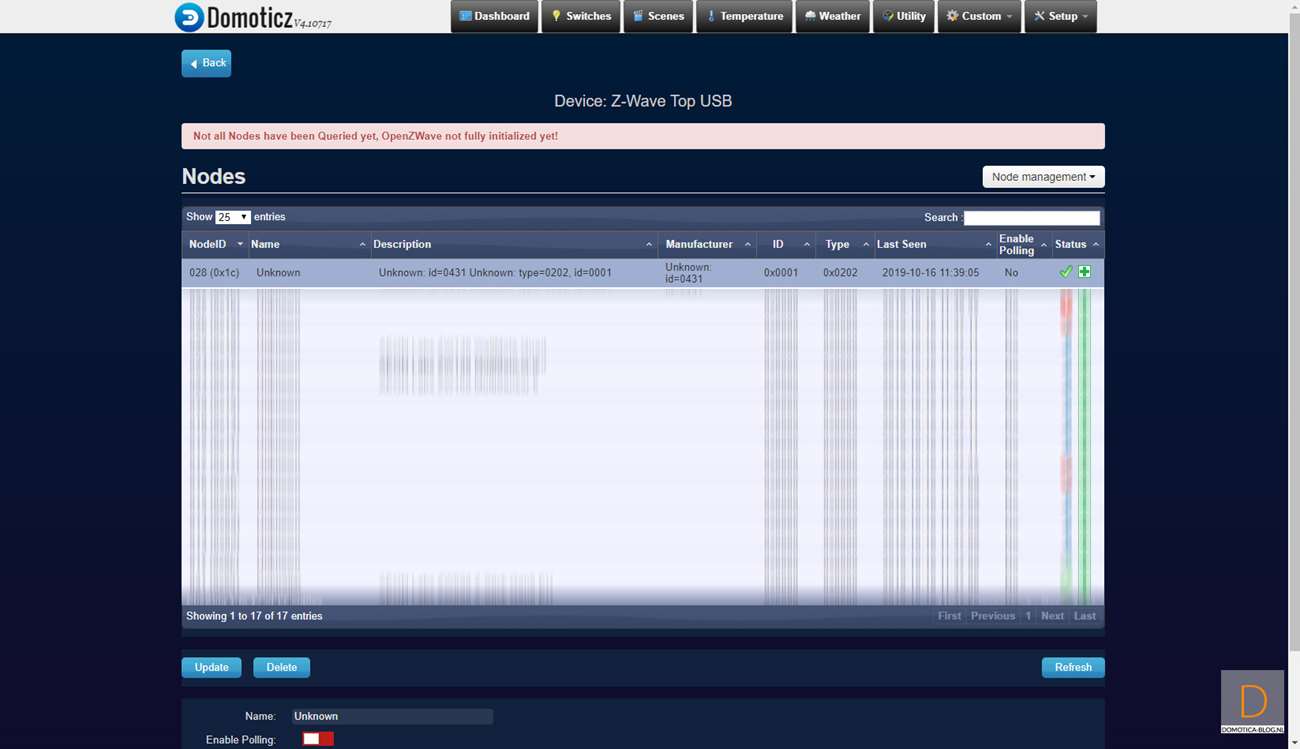Click the Domoticz logo icon
Viewport: 1300px width, 749px height.
pyautogui.click(x=189, y=17)
